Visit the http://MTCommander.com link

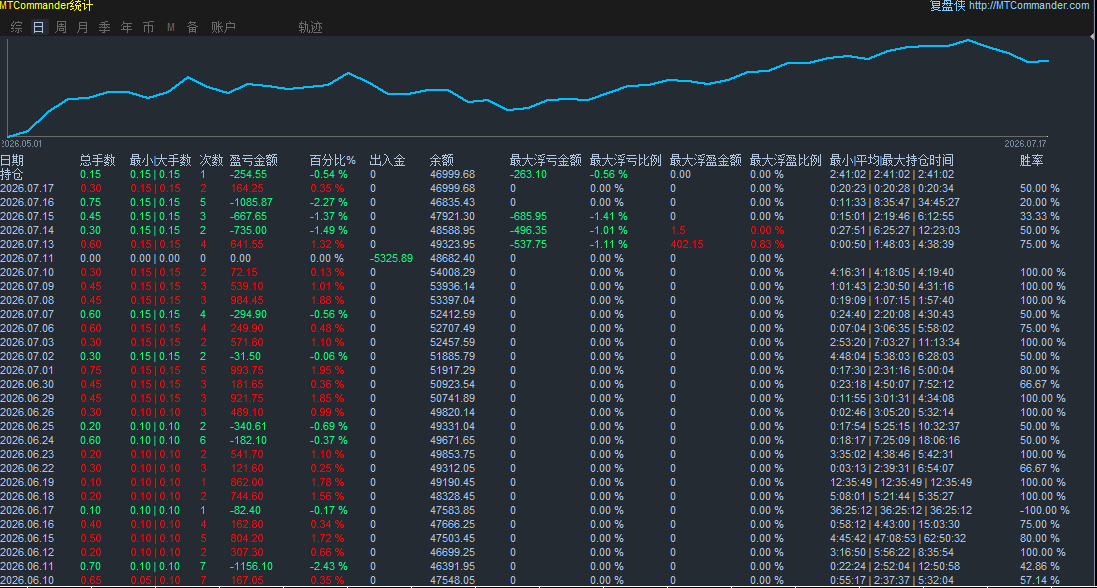[1033, 6]
